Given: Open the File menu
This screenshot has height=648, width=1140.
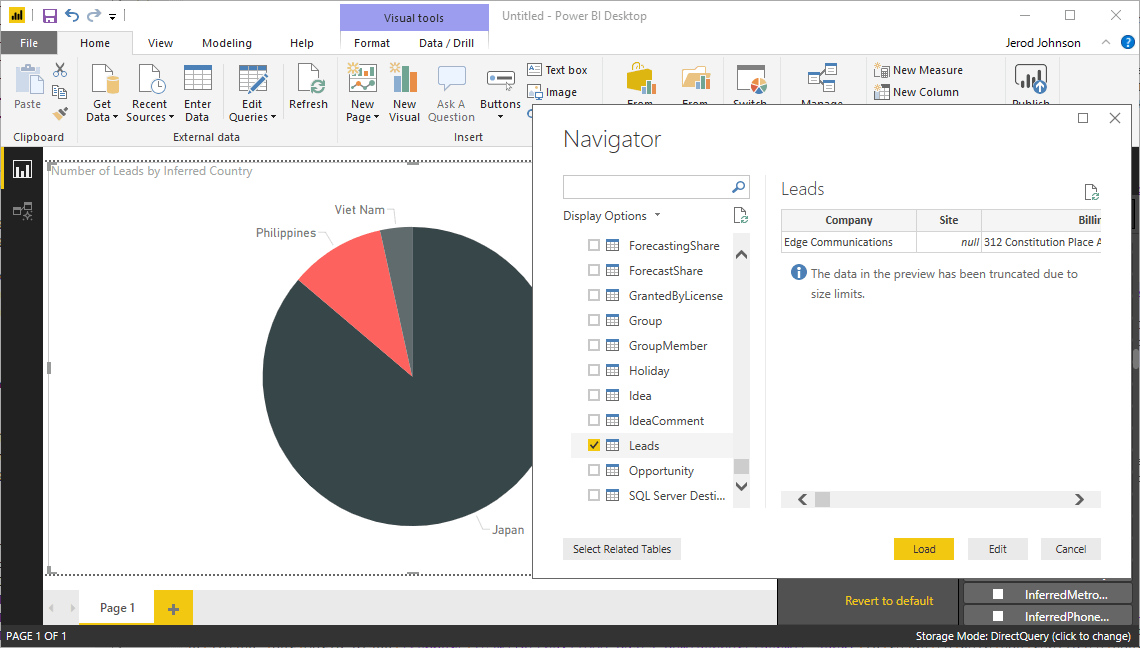Looking at the screenshot, I should [29, 43].
